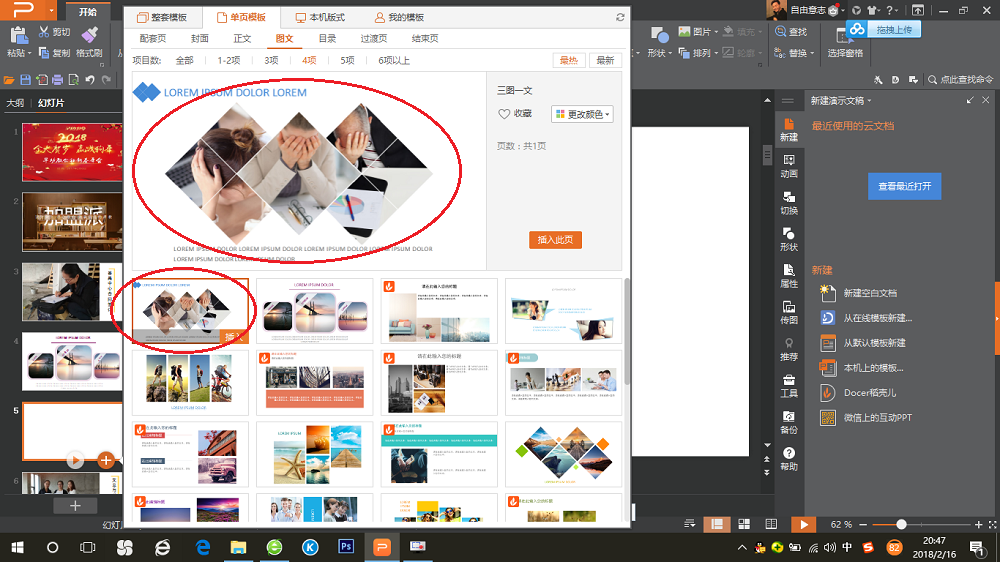Image resolution: width=1000 pixels, height=562 pixels.
Task: Click the Copy (复制) icon
Action: click(x=44, y=53)
